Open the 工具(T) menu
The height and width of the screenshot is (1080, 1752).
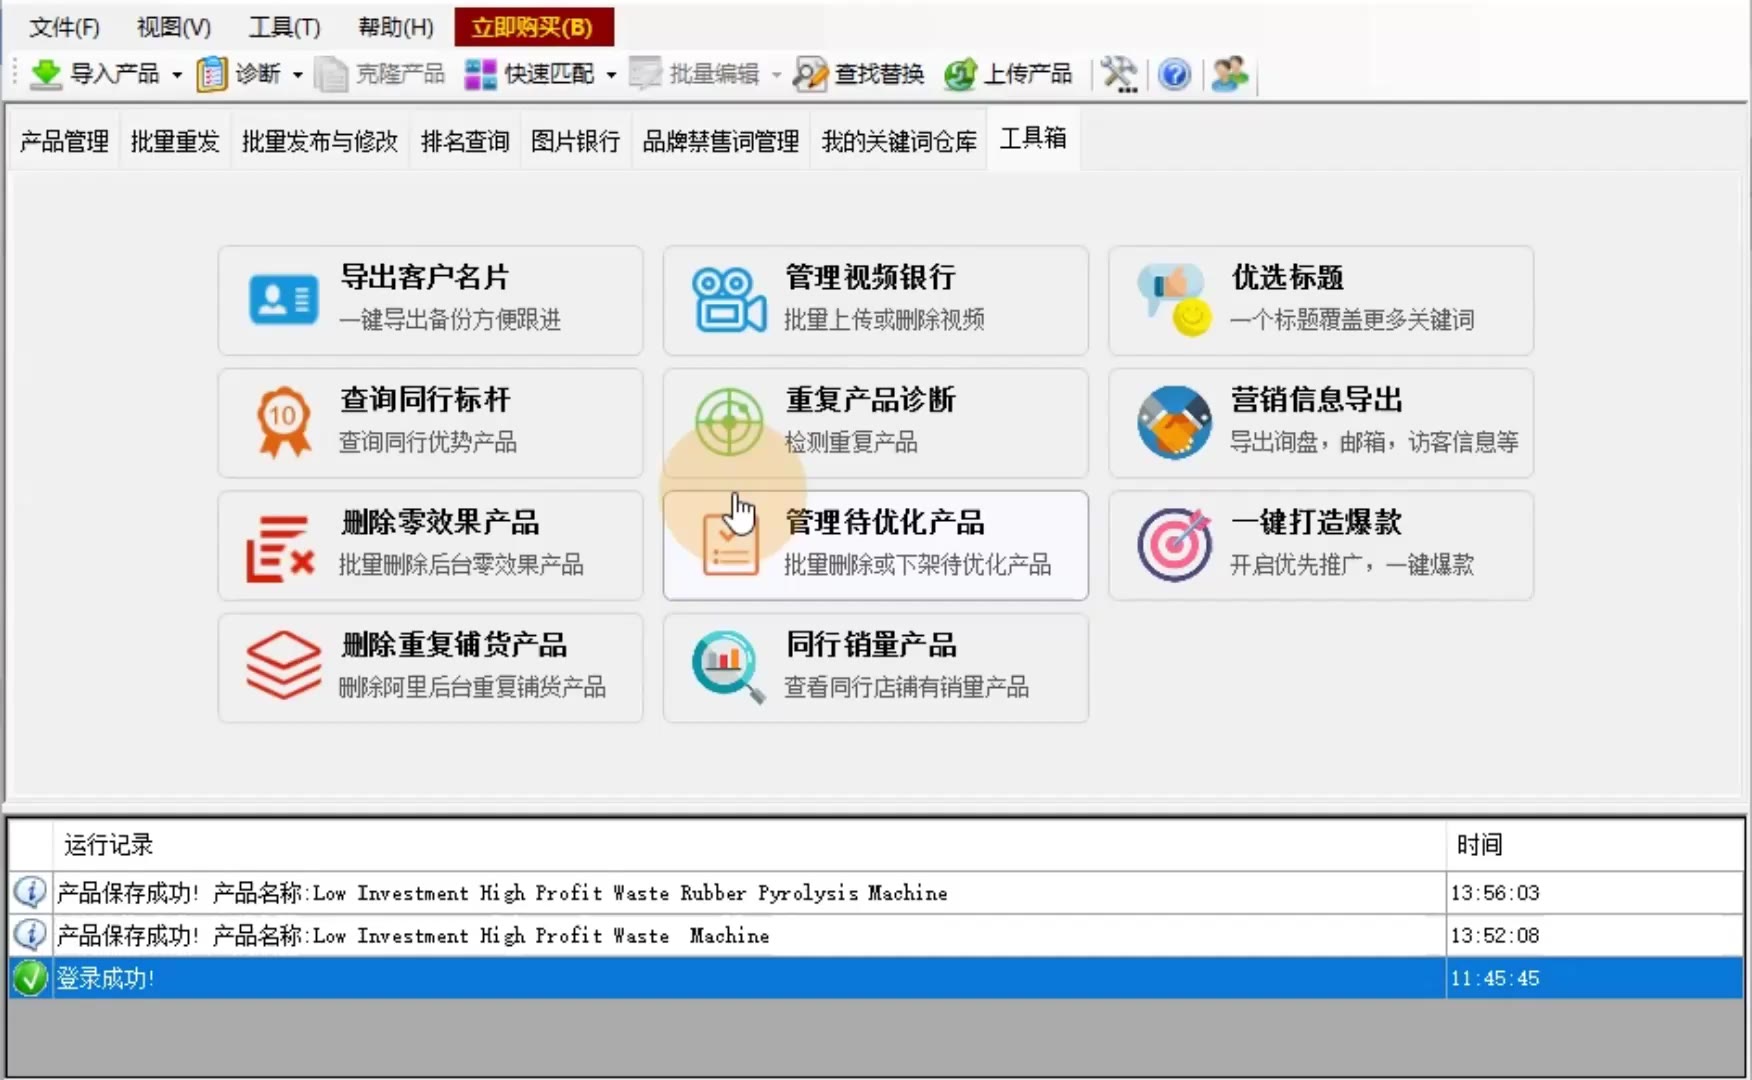click(284, 27)
